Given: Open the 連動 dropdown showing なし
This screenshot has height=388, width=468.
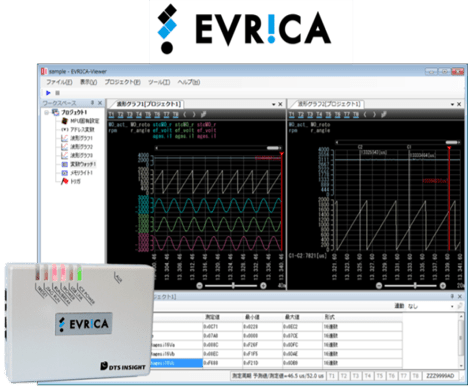Looking at the screenshot, I should [431, 306].
